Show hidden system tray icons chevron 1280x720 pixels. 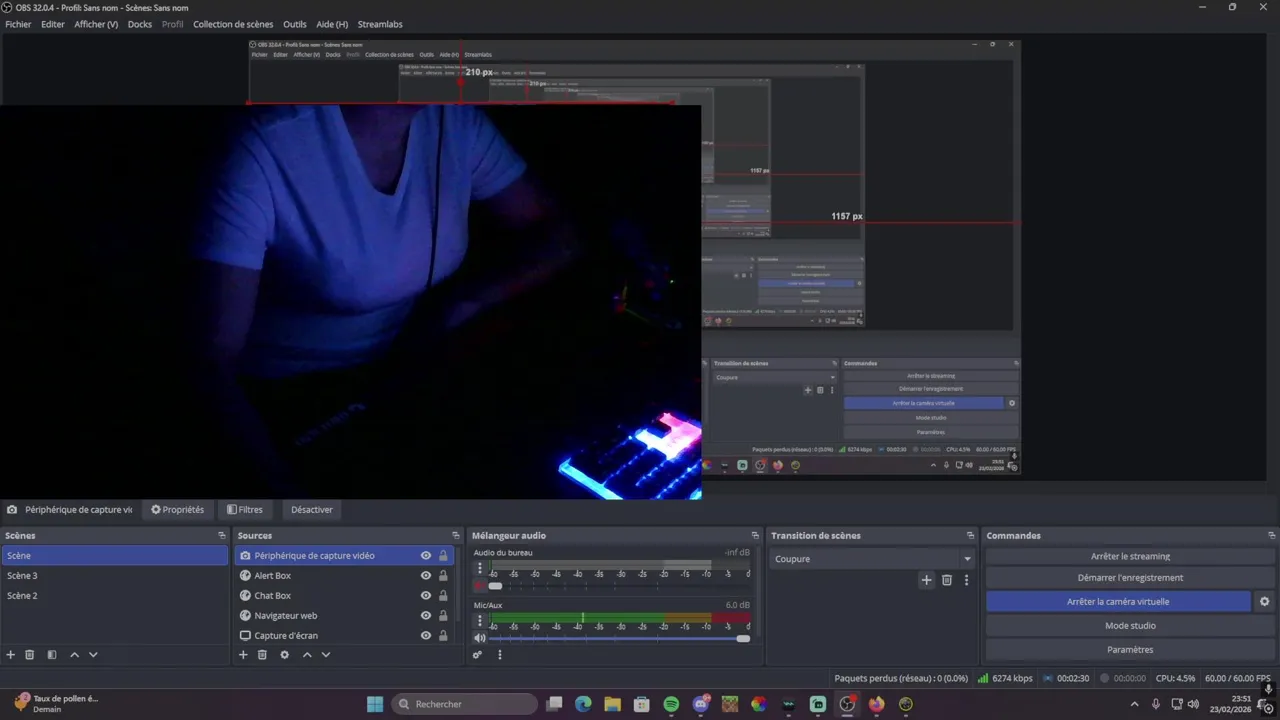tap(1134, 704)
